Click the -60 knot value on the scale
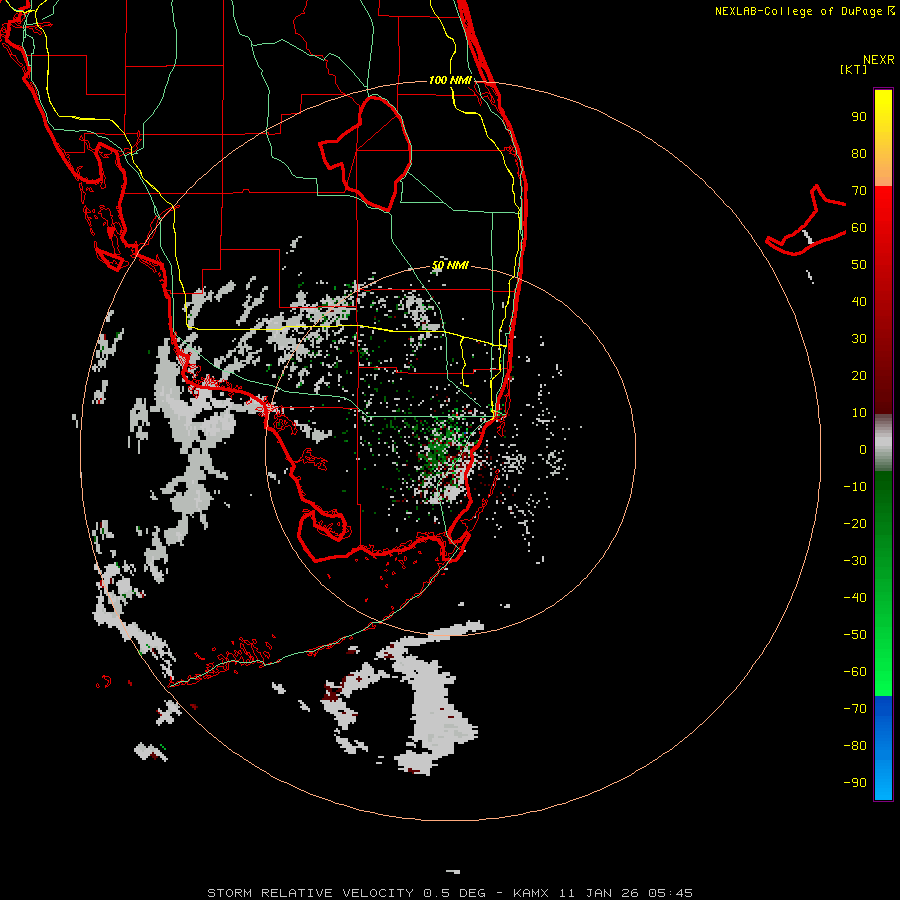900x900 pixels. (x=855, y=672)
